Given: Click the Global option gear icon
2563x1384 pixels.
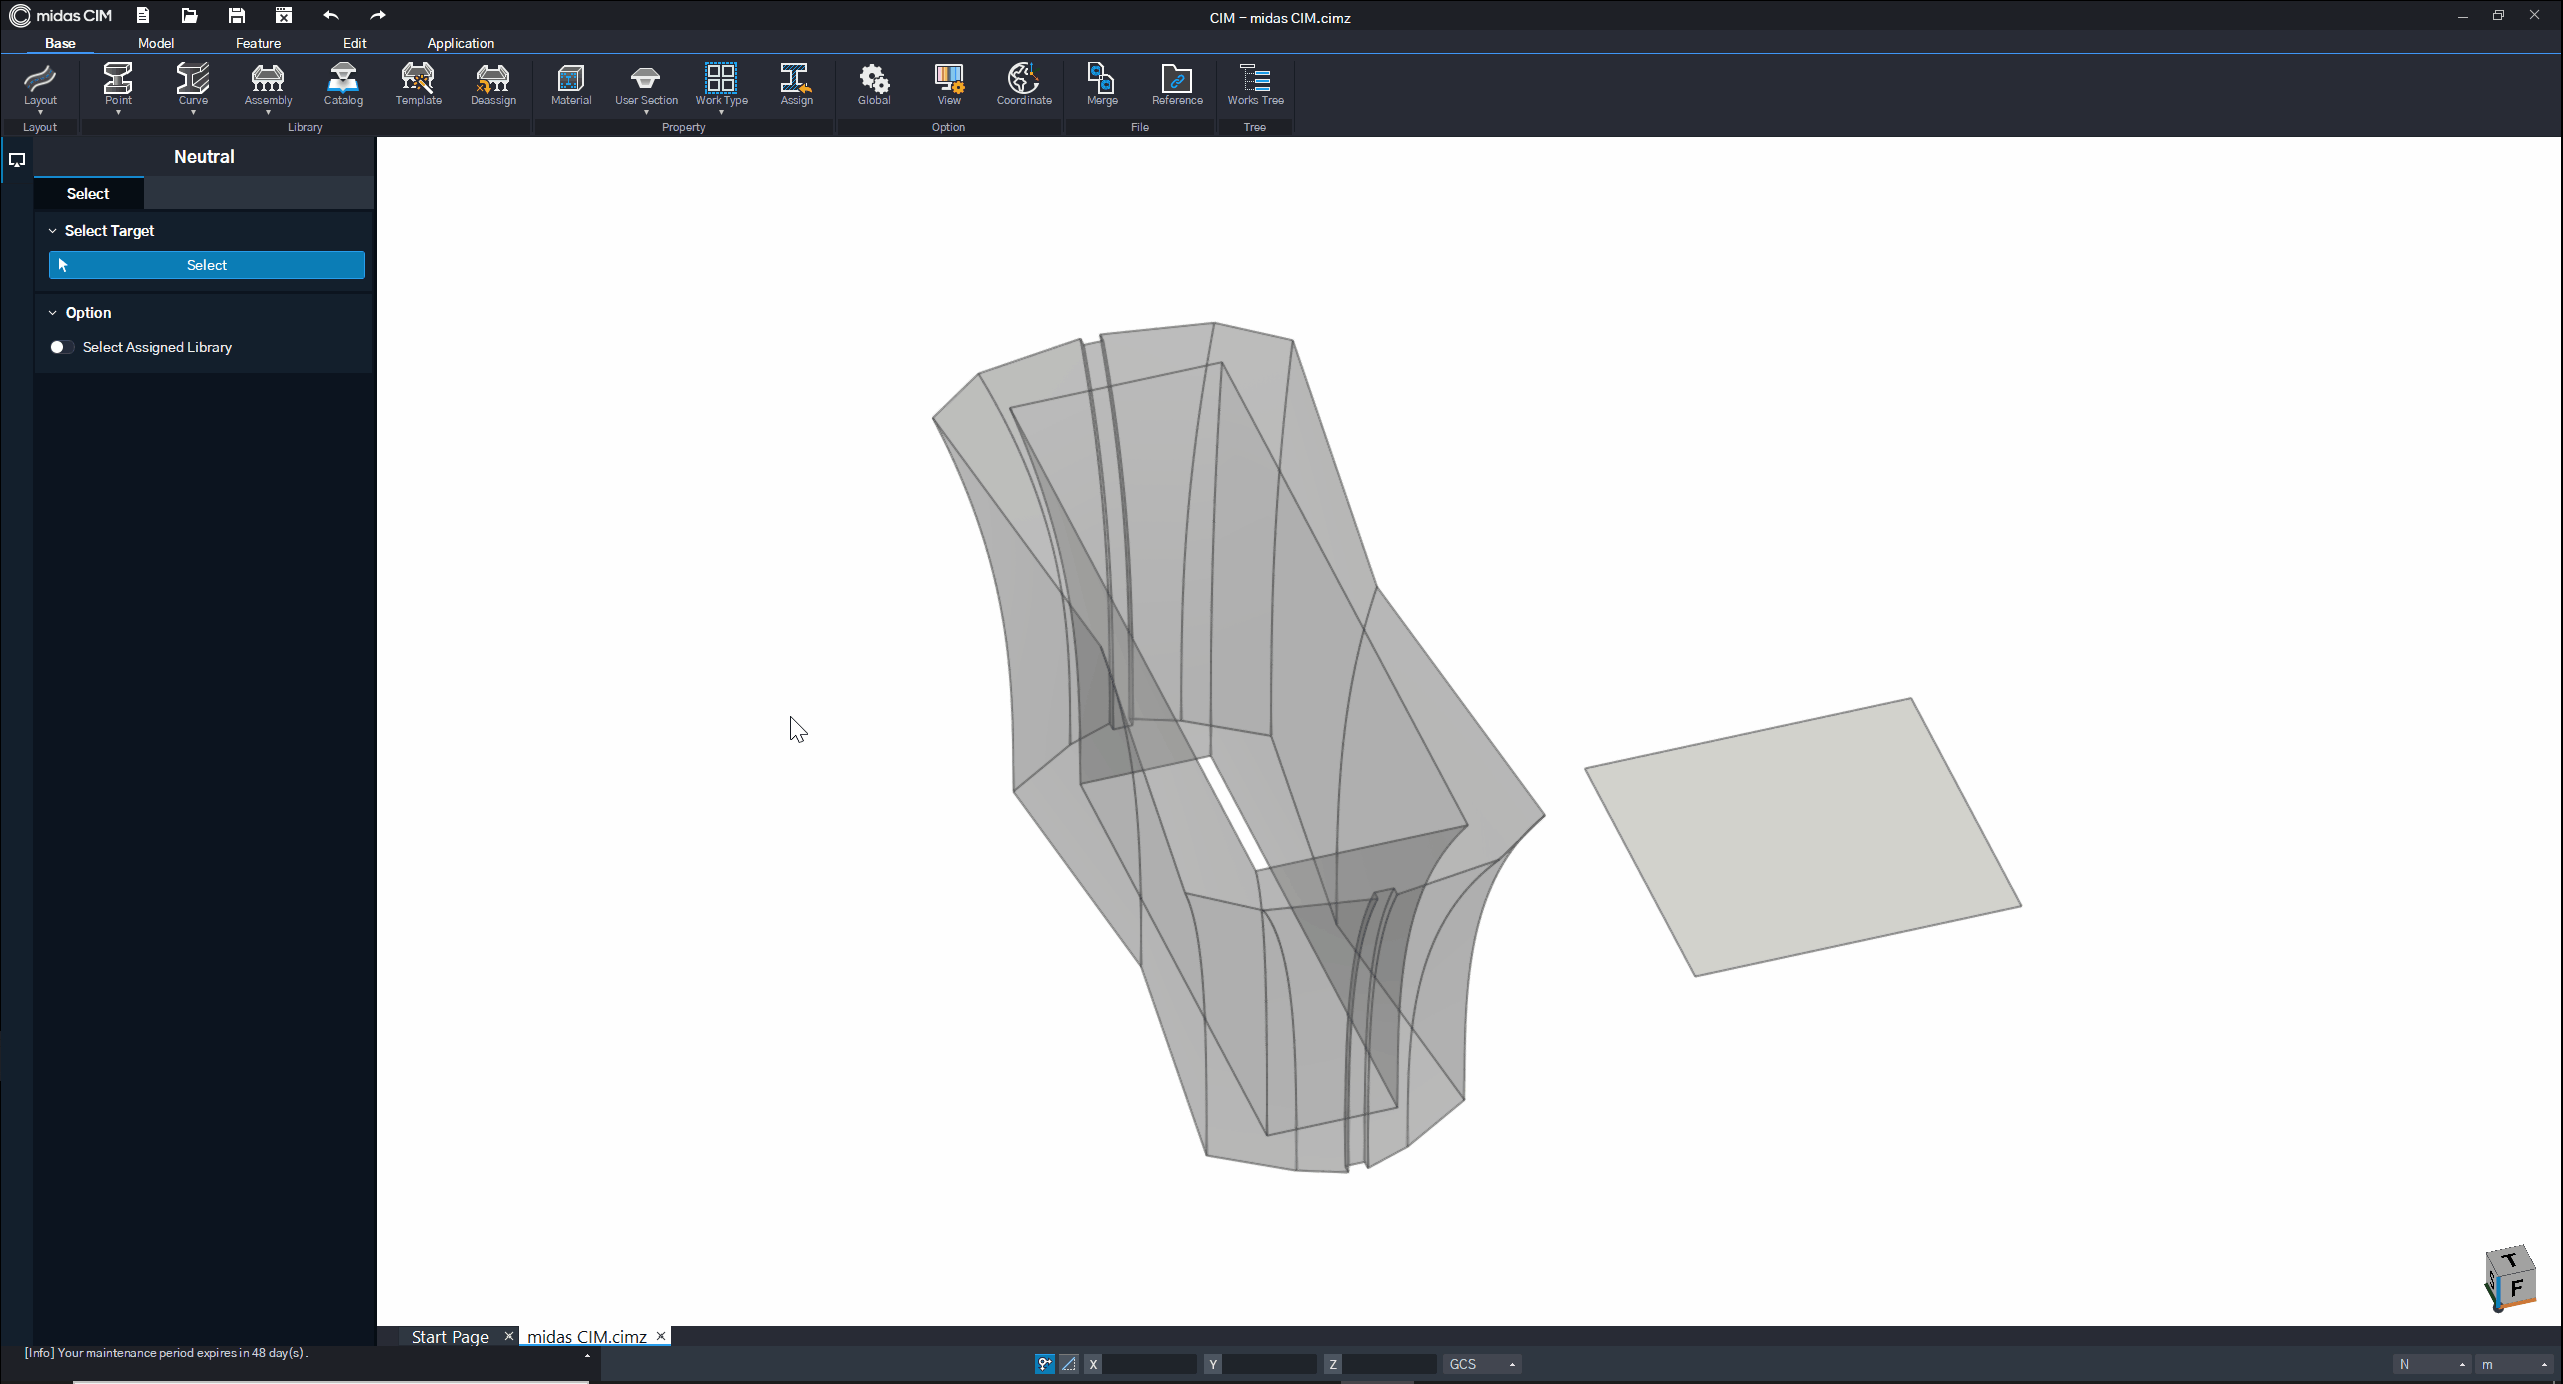Looking at the screenshot, I should point(873,85).
